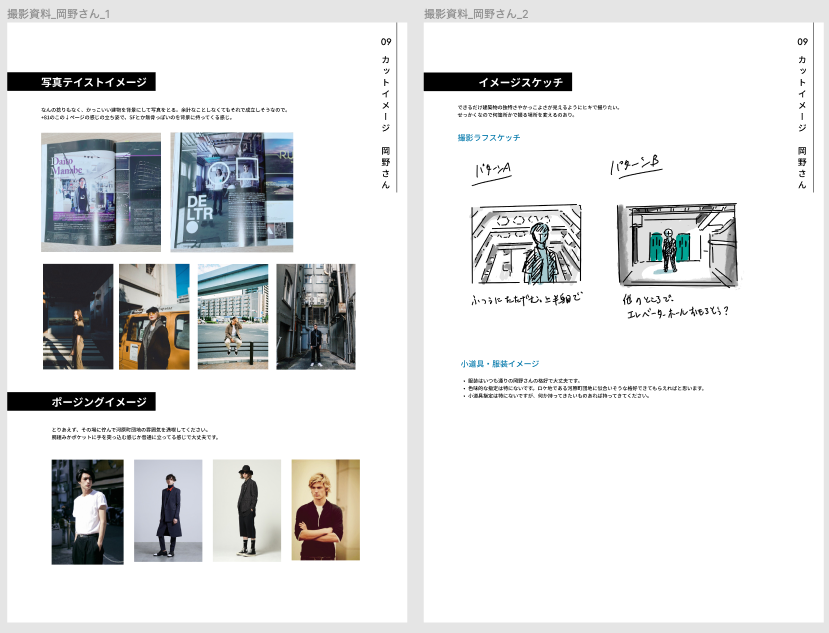Viewport: 829px width, 633px height.
Task: Choose the white t-shirt pose photo
Action: point(87,511)
